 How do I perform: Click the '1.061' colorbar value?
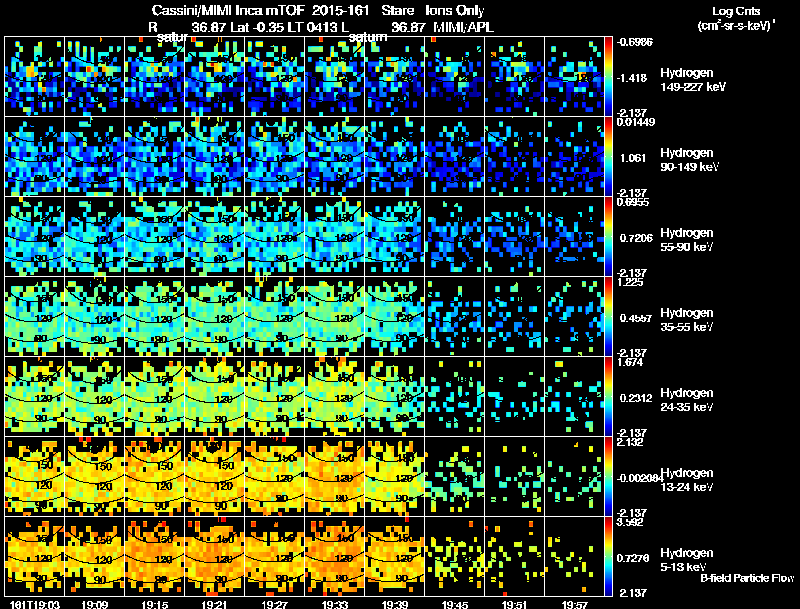click(x=633, y=158)
